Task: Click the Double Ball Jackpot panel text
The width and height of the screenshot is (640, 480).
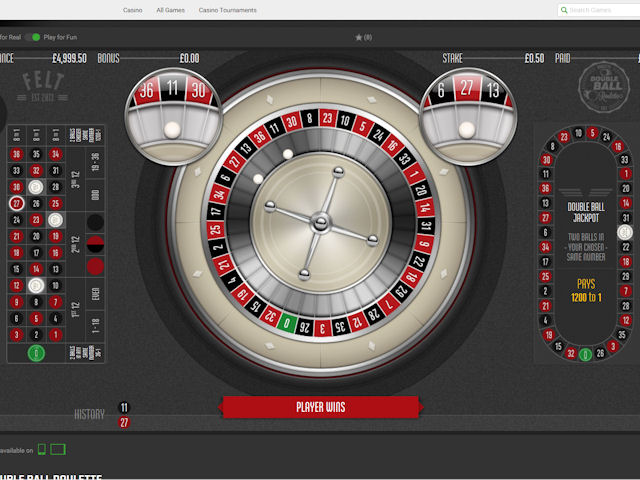Action: [586, 212]
